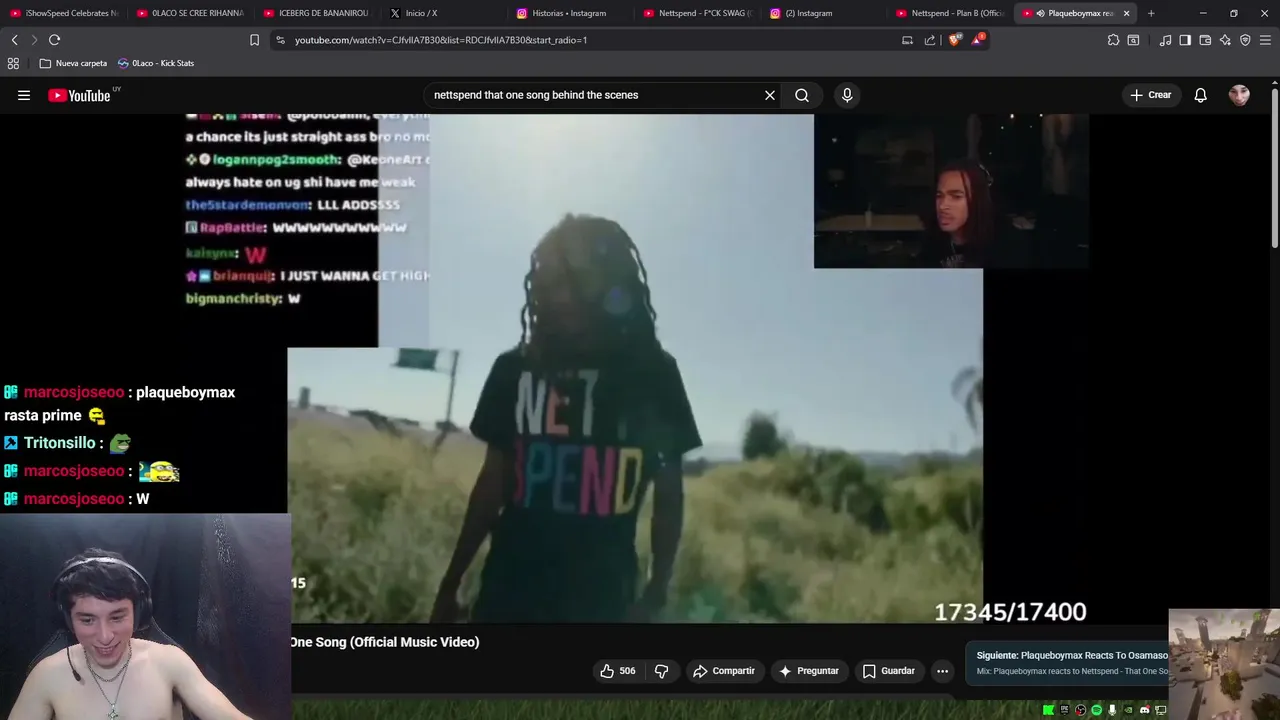This screenshot has height=720, width=1280.
Task: Start voice search with the microphone
Action: [x=847, y=95]
